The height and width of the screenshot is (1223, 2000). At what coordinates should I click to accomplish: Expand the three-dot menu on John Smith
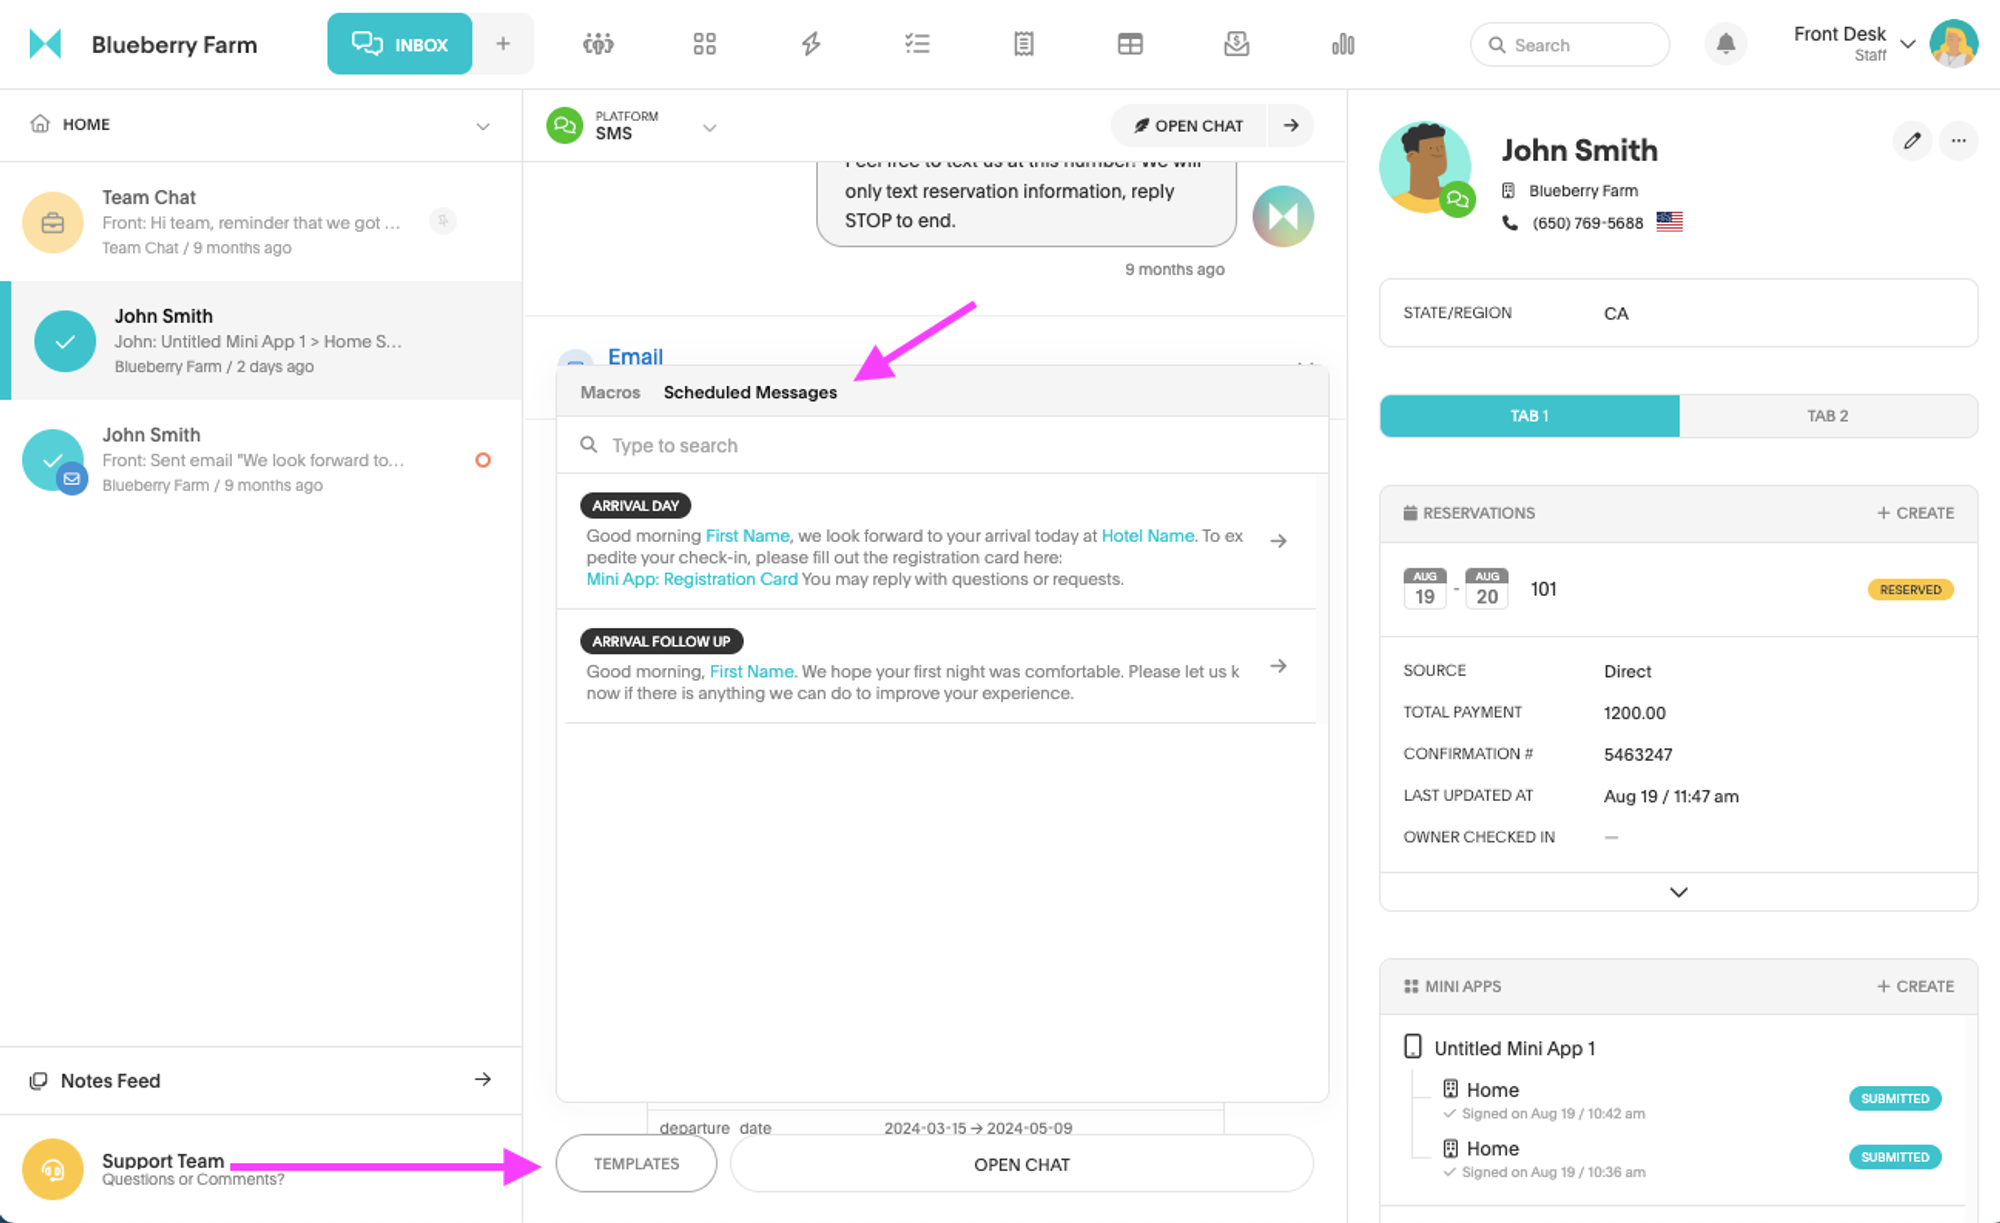pos(1957,141)
